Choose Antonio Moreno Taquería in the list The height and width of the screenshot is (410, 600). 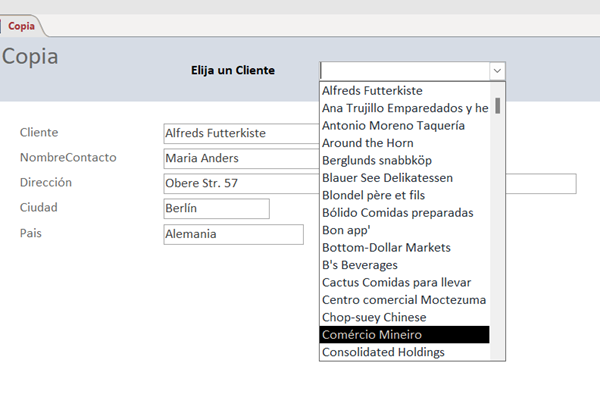pos(404,126)
